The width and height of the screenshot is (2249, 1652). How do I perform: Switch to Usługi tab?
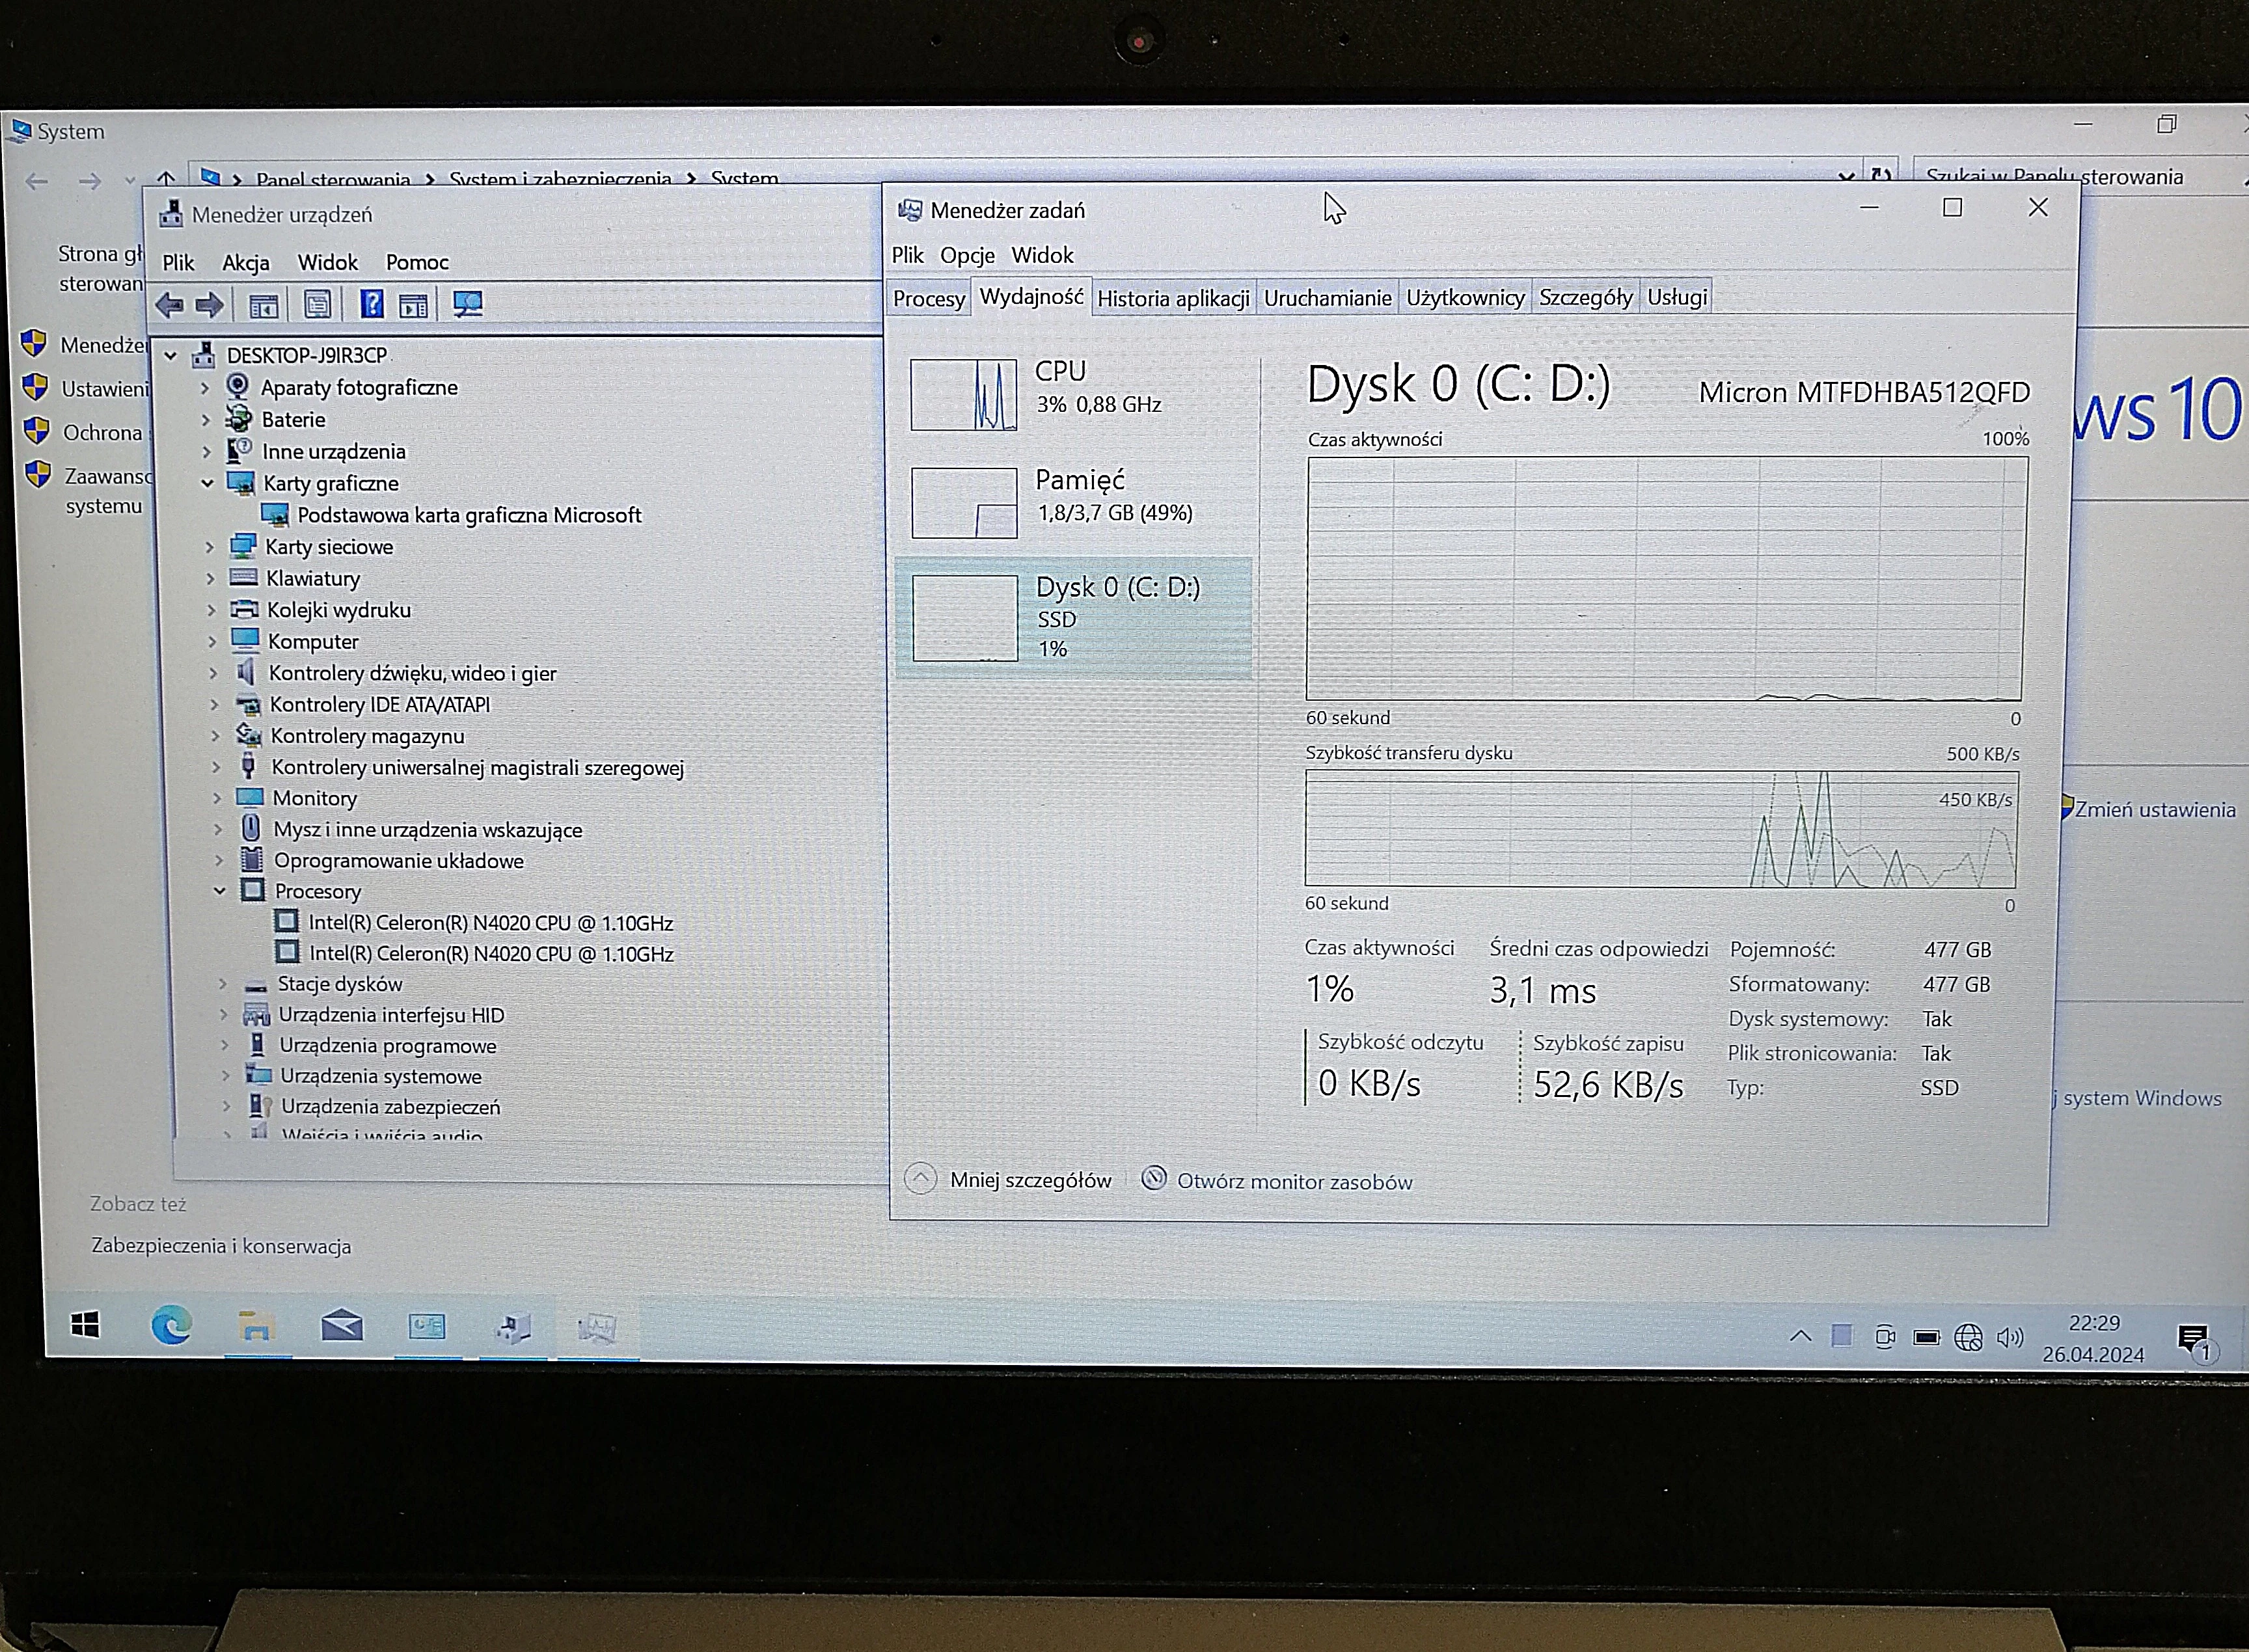coord(1677,297)
